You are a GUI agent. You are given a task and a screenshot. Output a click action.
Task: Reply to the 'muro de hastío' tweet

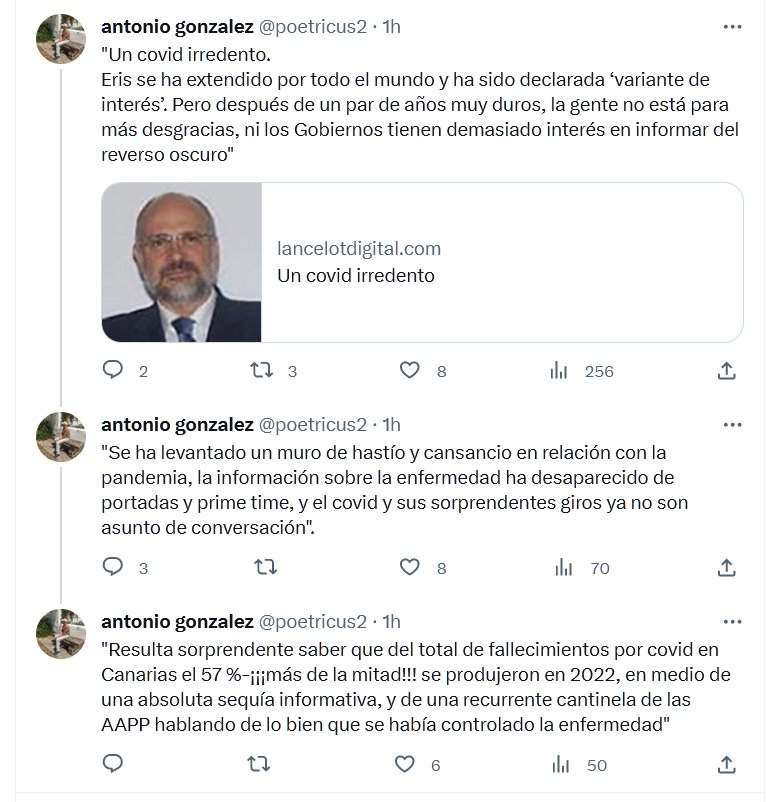tap(113, 568)
